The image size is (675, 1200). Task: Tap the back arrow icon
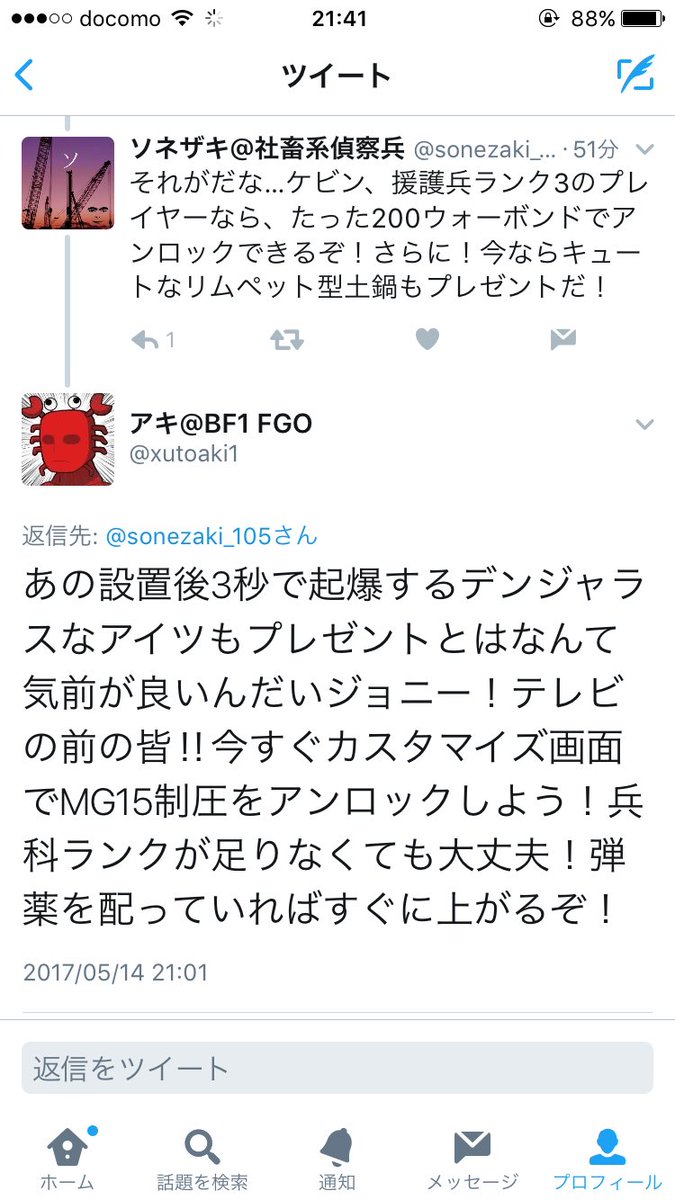[x=25, y=75]
